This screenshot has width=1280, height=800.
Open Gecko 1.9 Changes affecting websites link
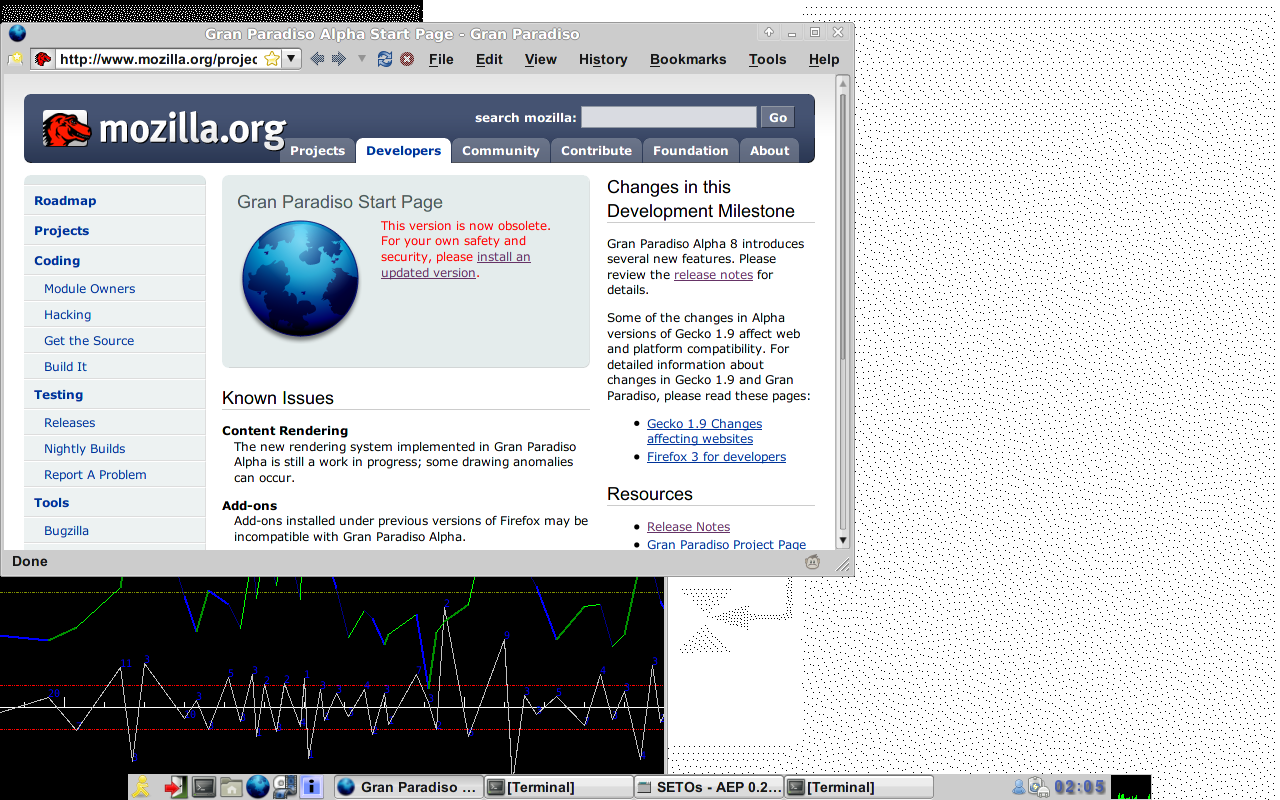tap(704, 431)
